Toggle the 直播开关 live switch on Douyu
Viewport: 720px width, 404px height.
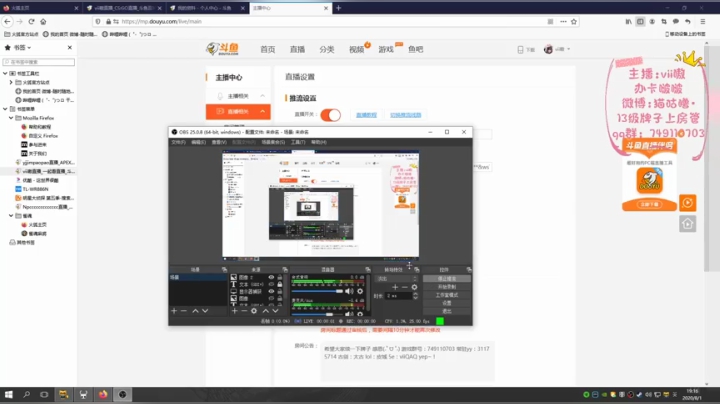point(330,115)
